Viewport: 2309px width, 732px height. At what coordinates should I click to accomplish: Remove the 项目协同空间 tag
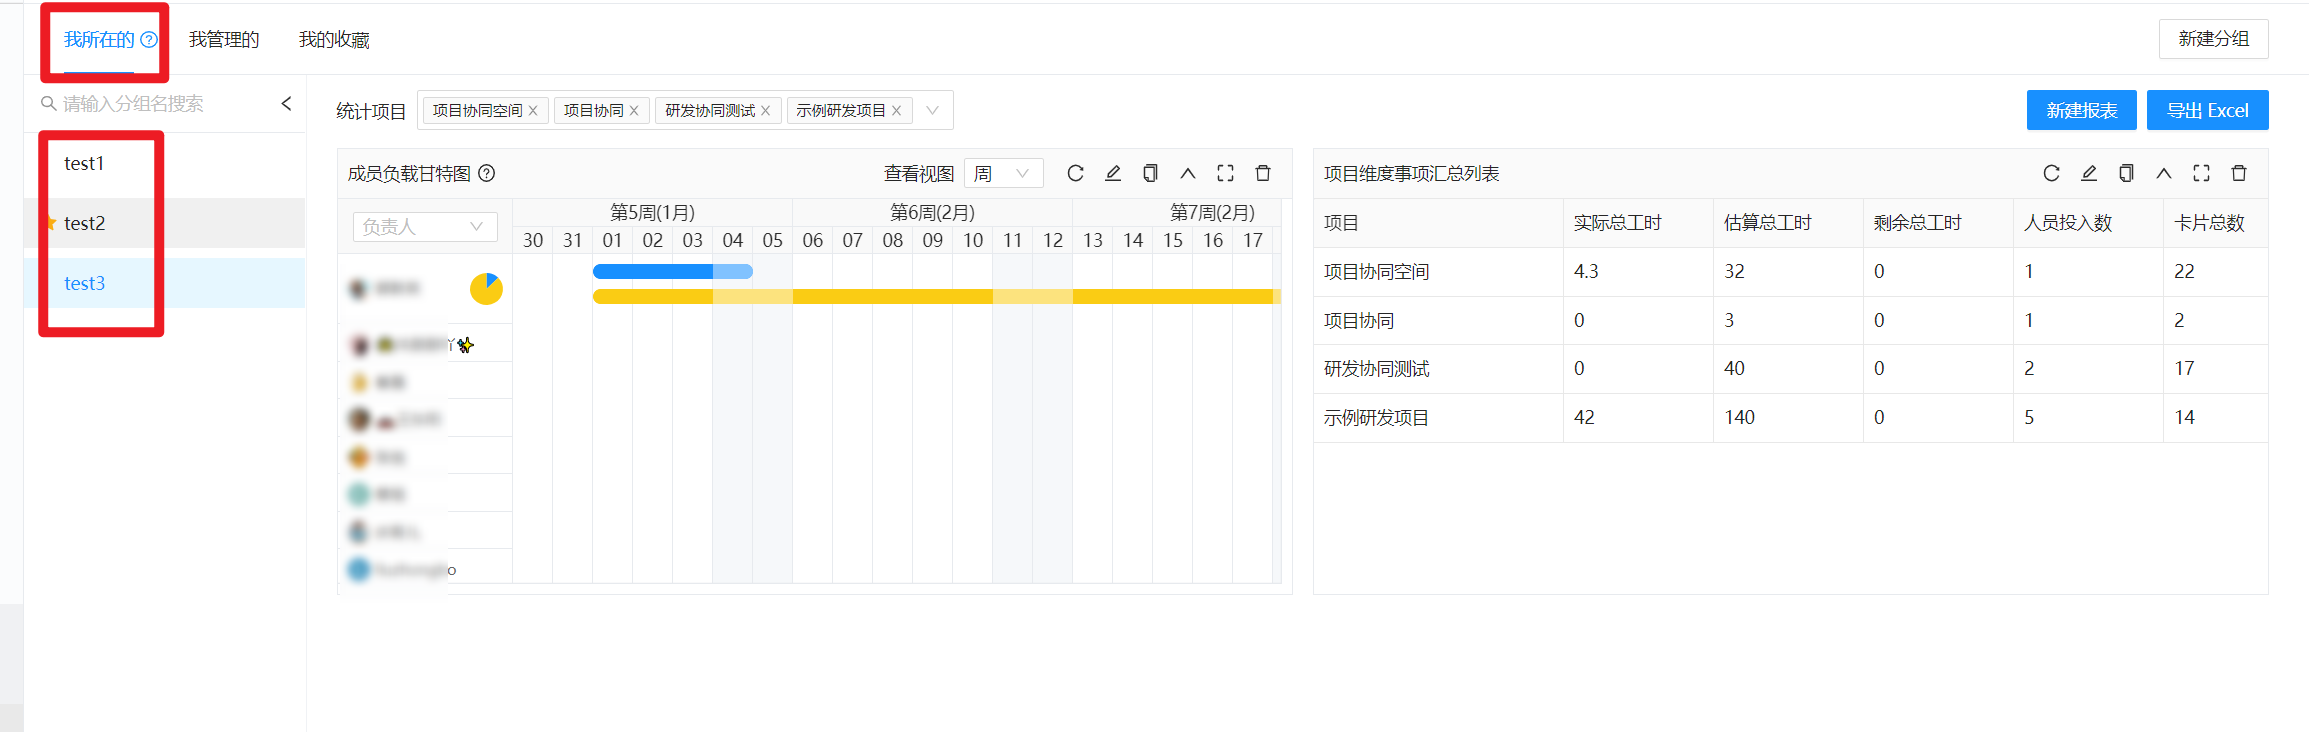coord(533,111)
